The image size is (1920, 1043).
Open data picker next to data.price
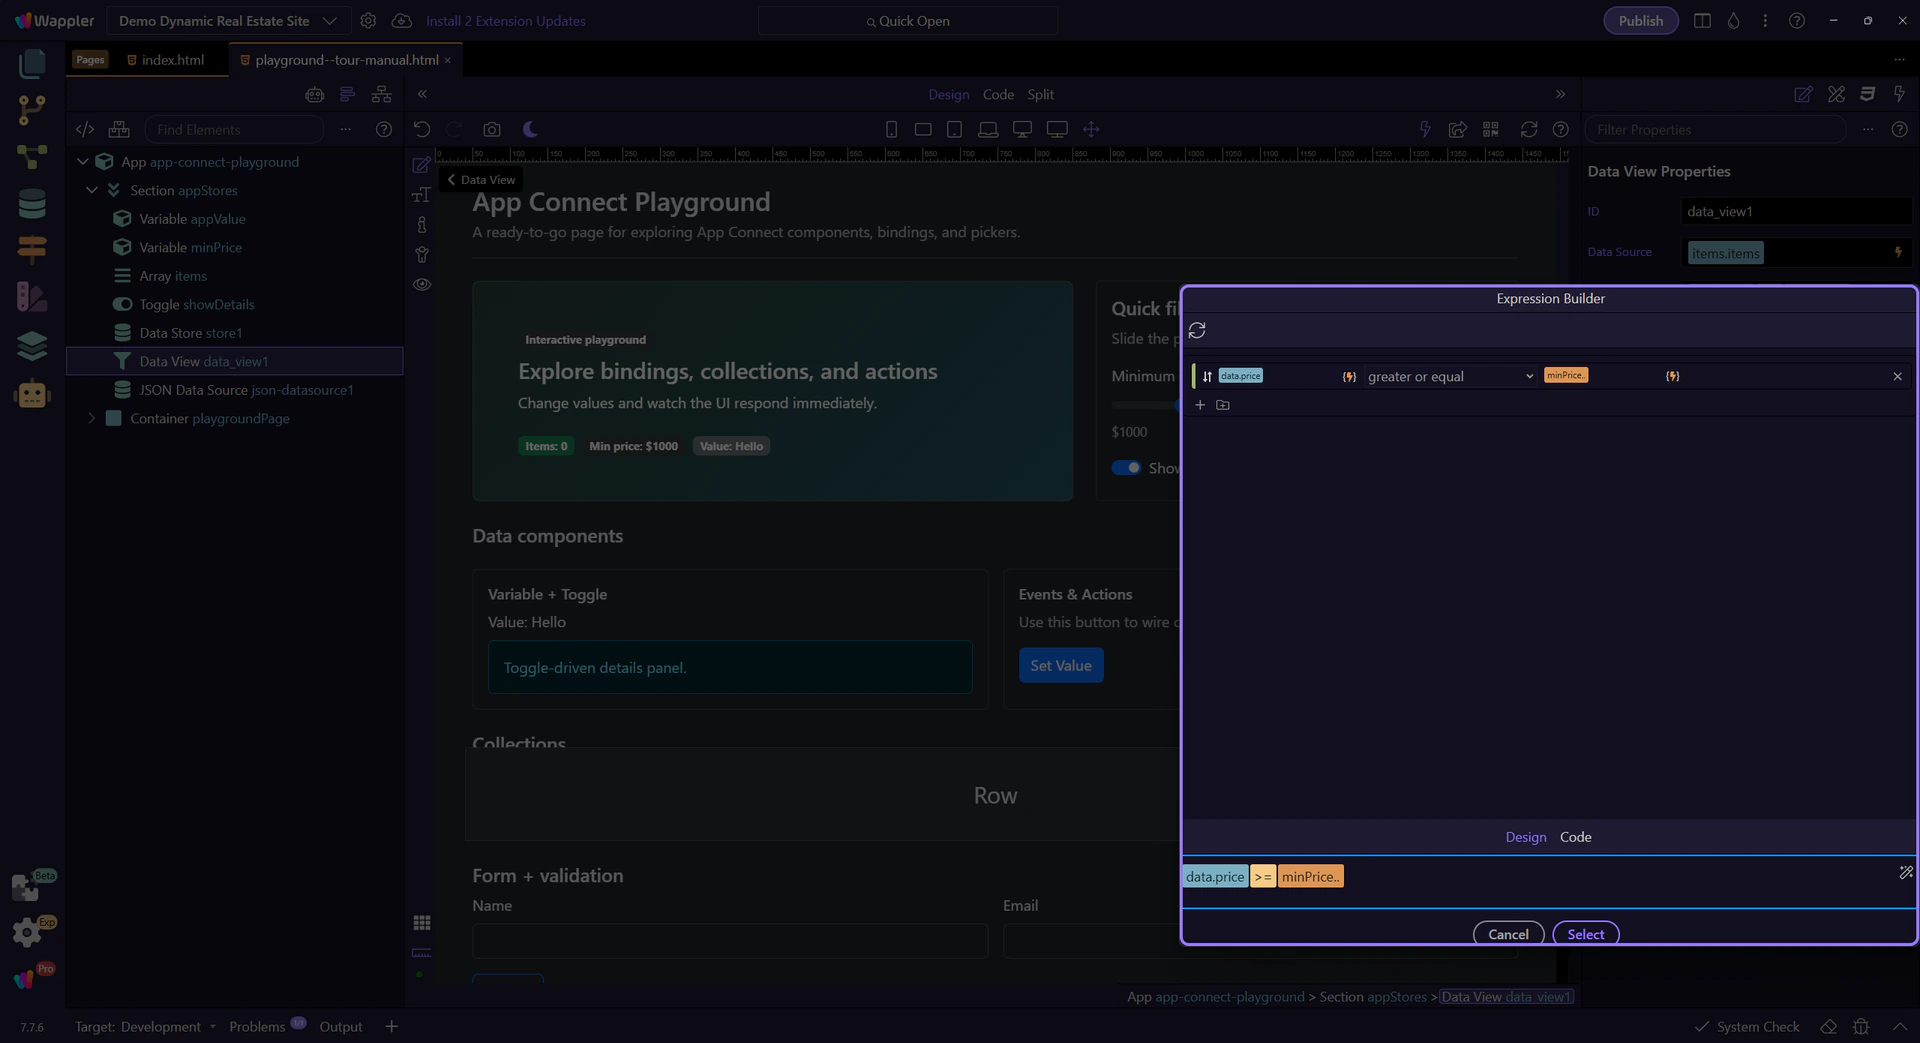point(1349,377)
